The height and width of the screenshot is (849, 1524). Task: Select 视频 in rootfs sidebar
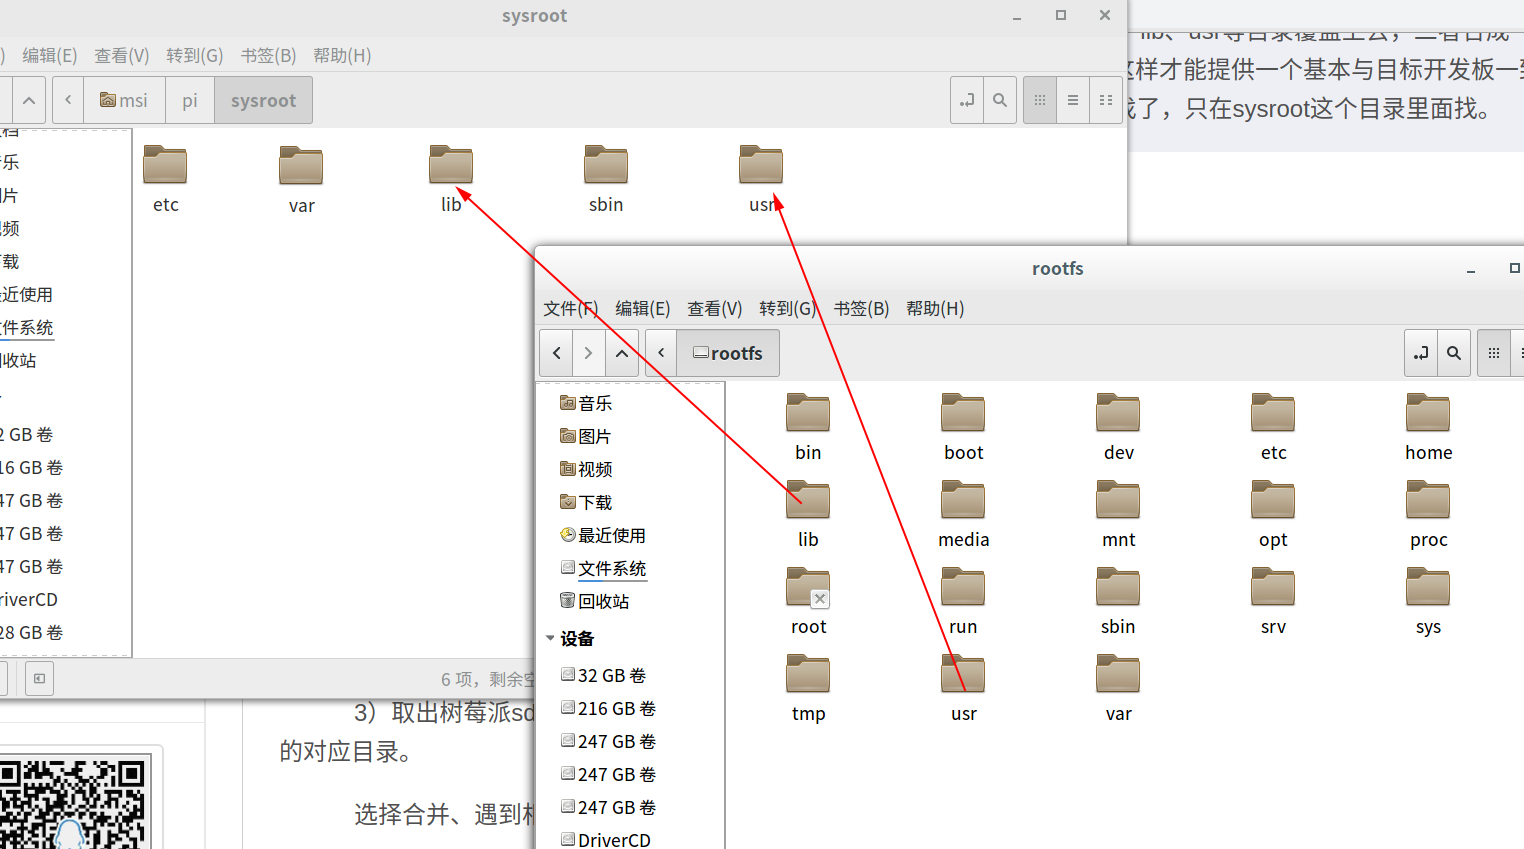(587, 469)
